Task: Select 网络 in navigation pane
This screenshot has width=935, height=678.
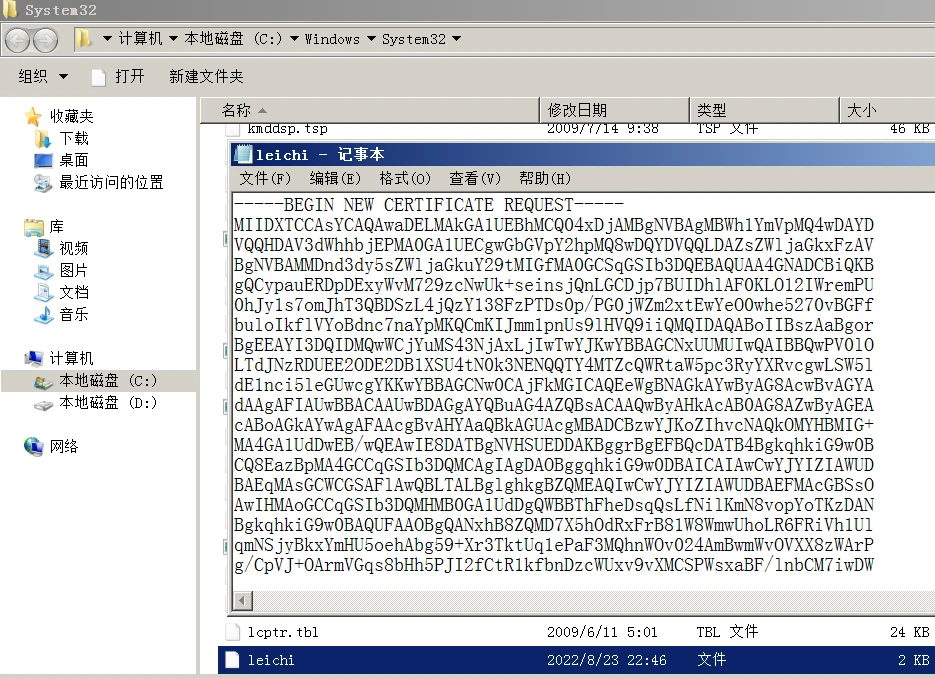Action: tap(64, 447)
